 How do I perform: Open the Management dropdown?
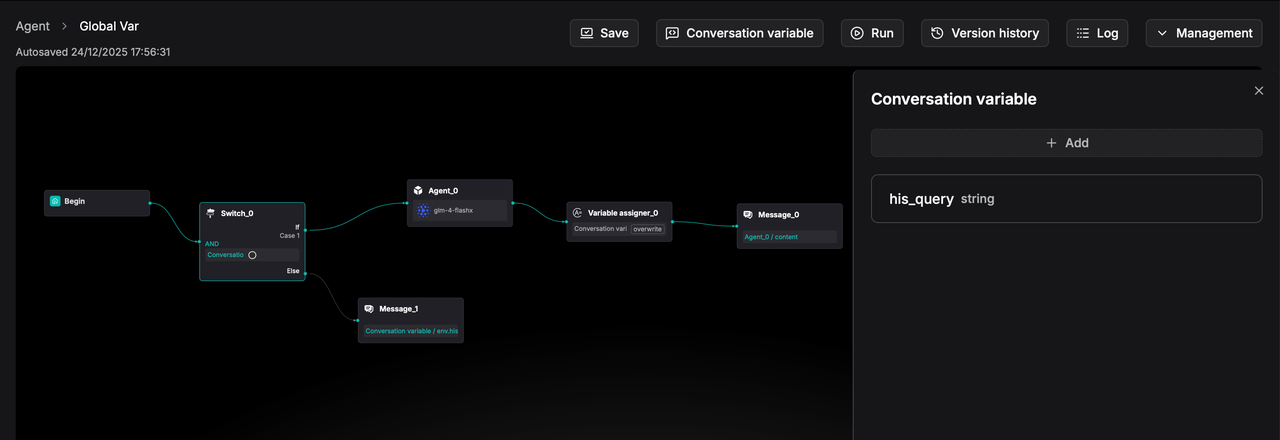coord(1204,33)
